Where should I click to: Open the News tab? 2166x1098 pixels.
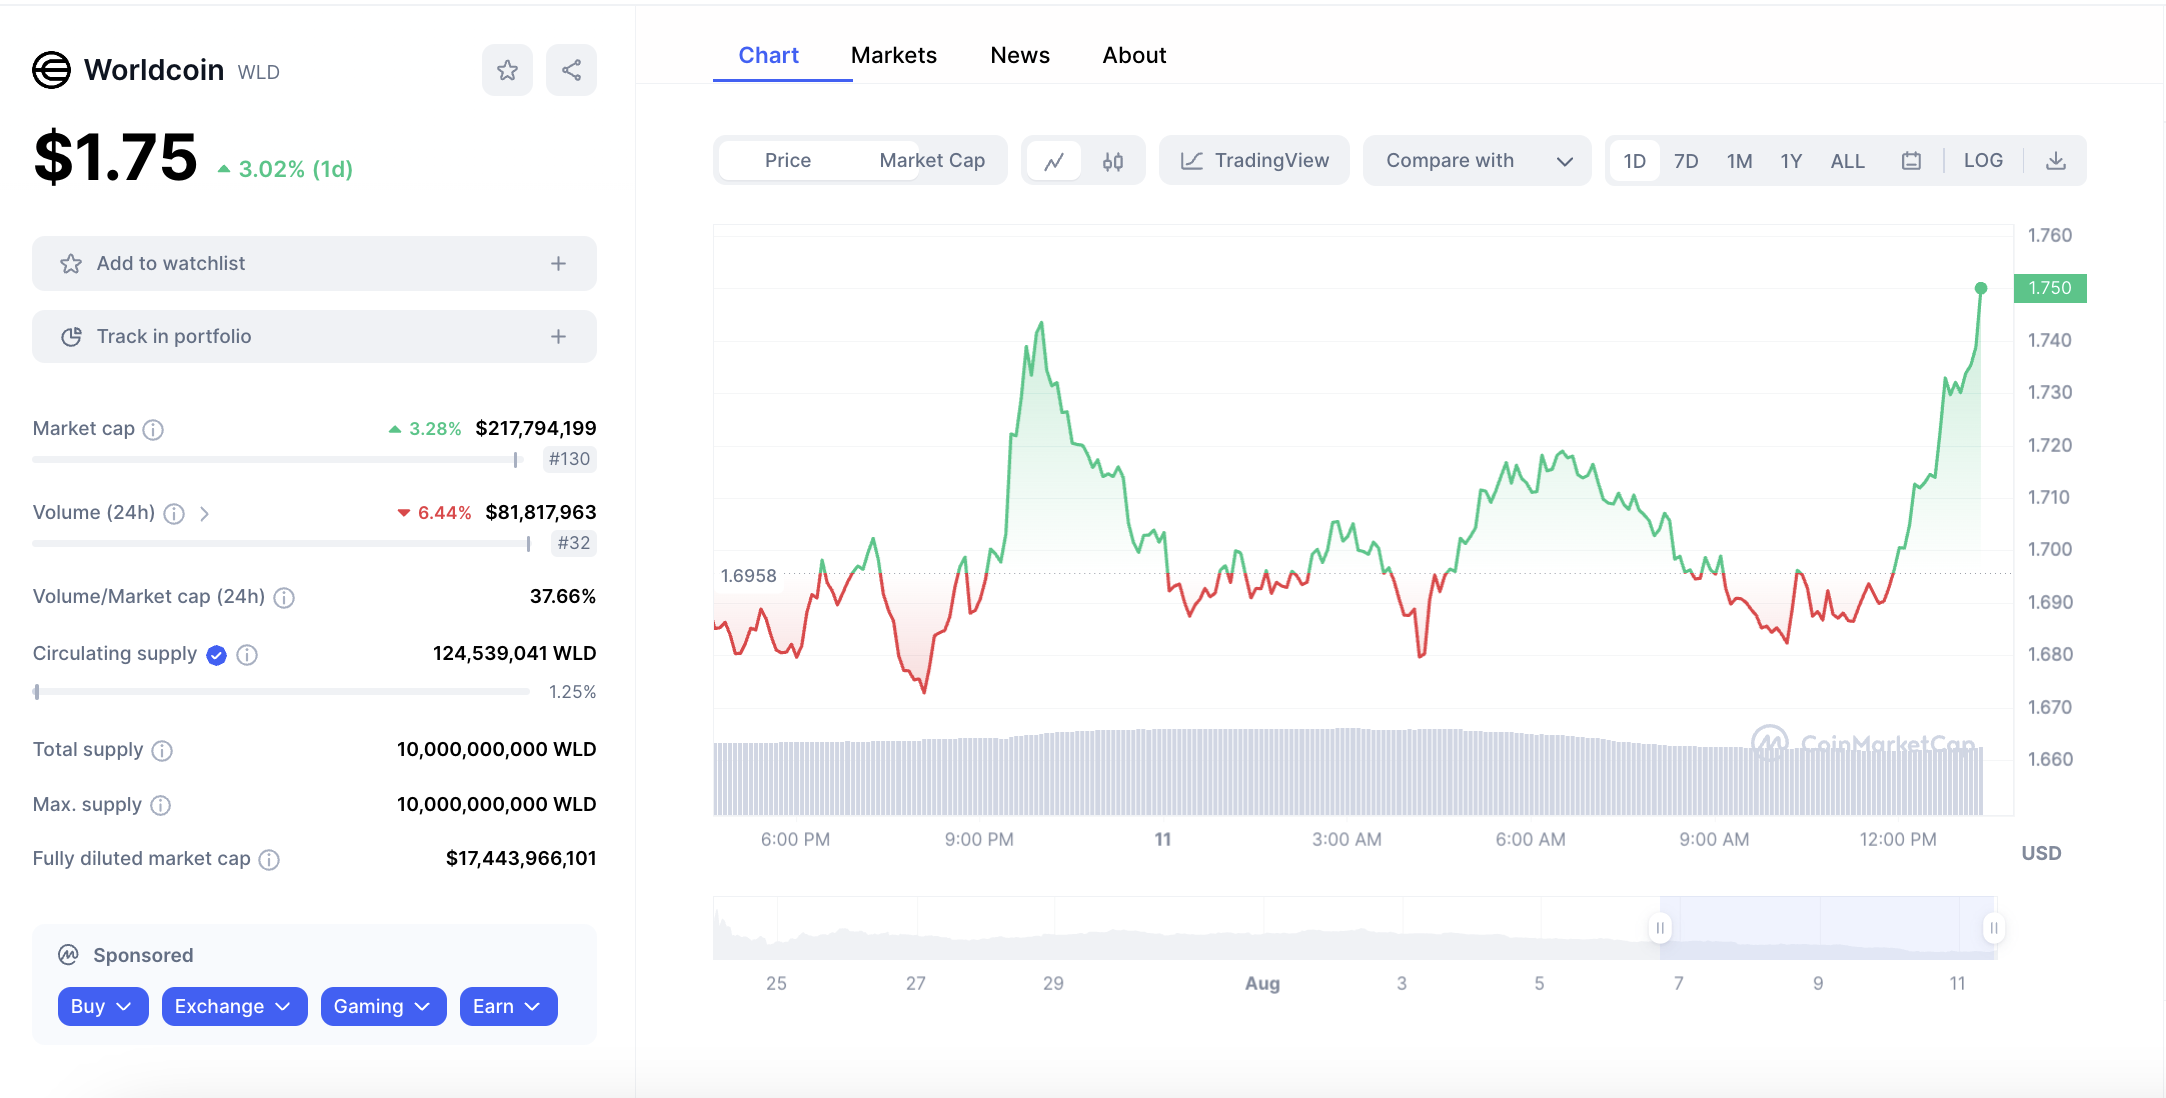tap(1019, 55)
